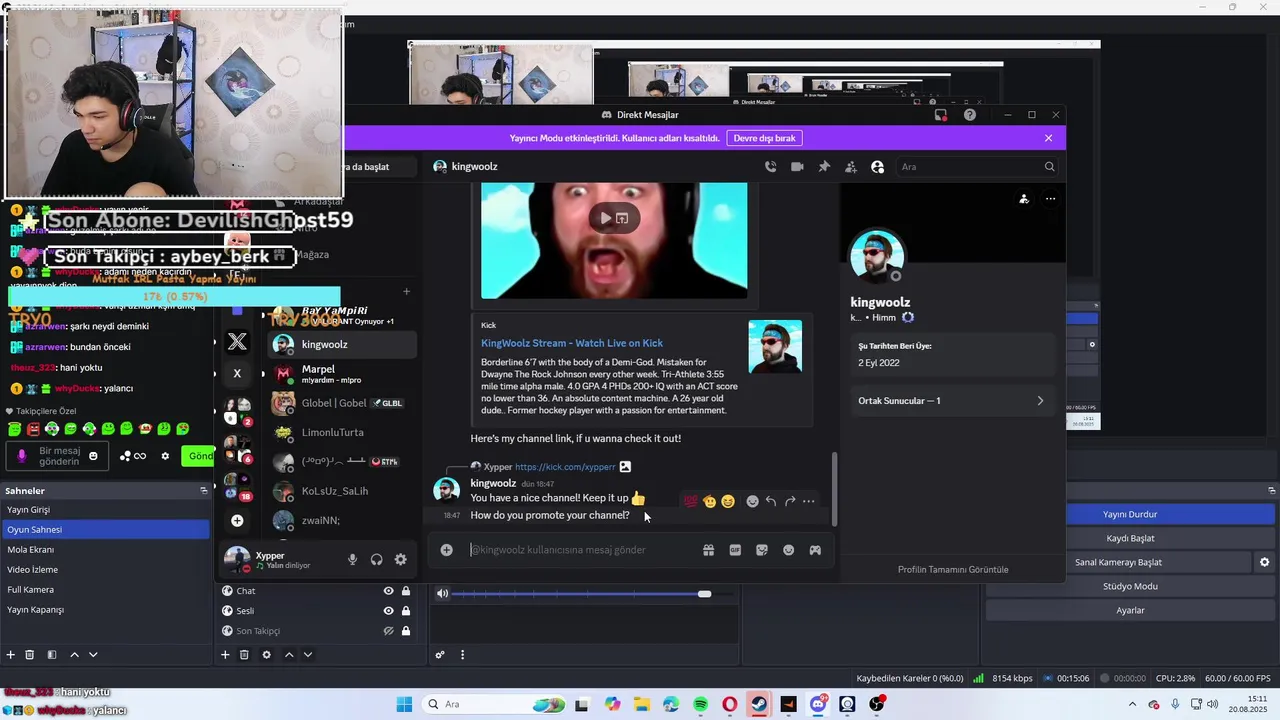The image size is (1280, 720).
Task: Open the emoji picker in message bar
Action: [789, 550]
